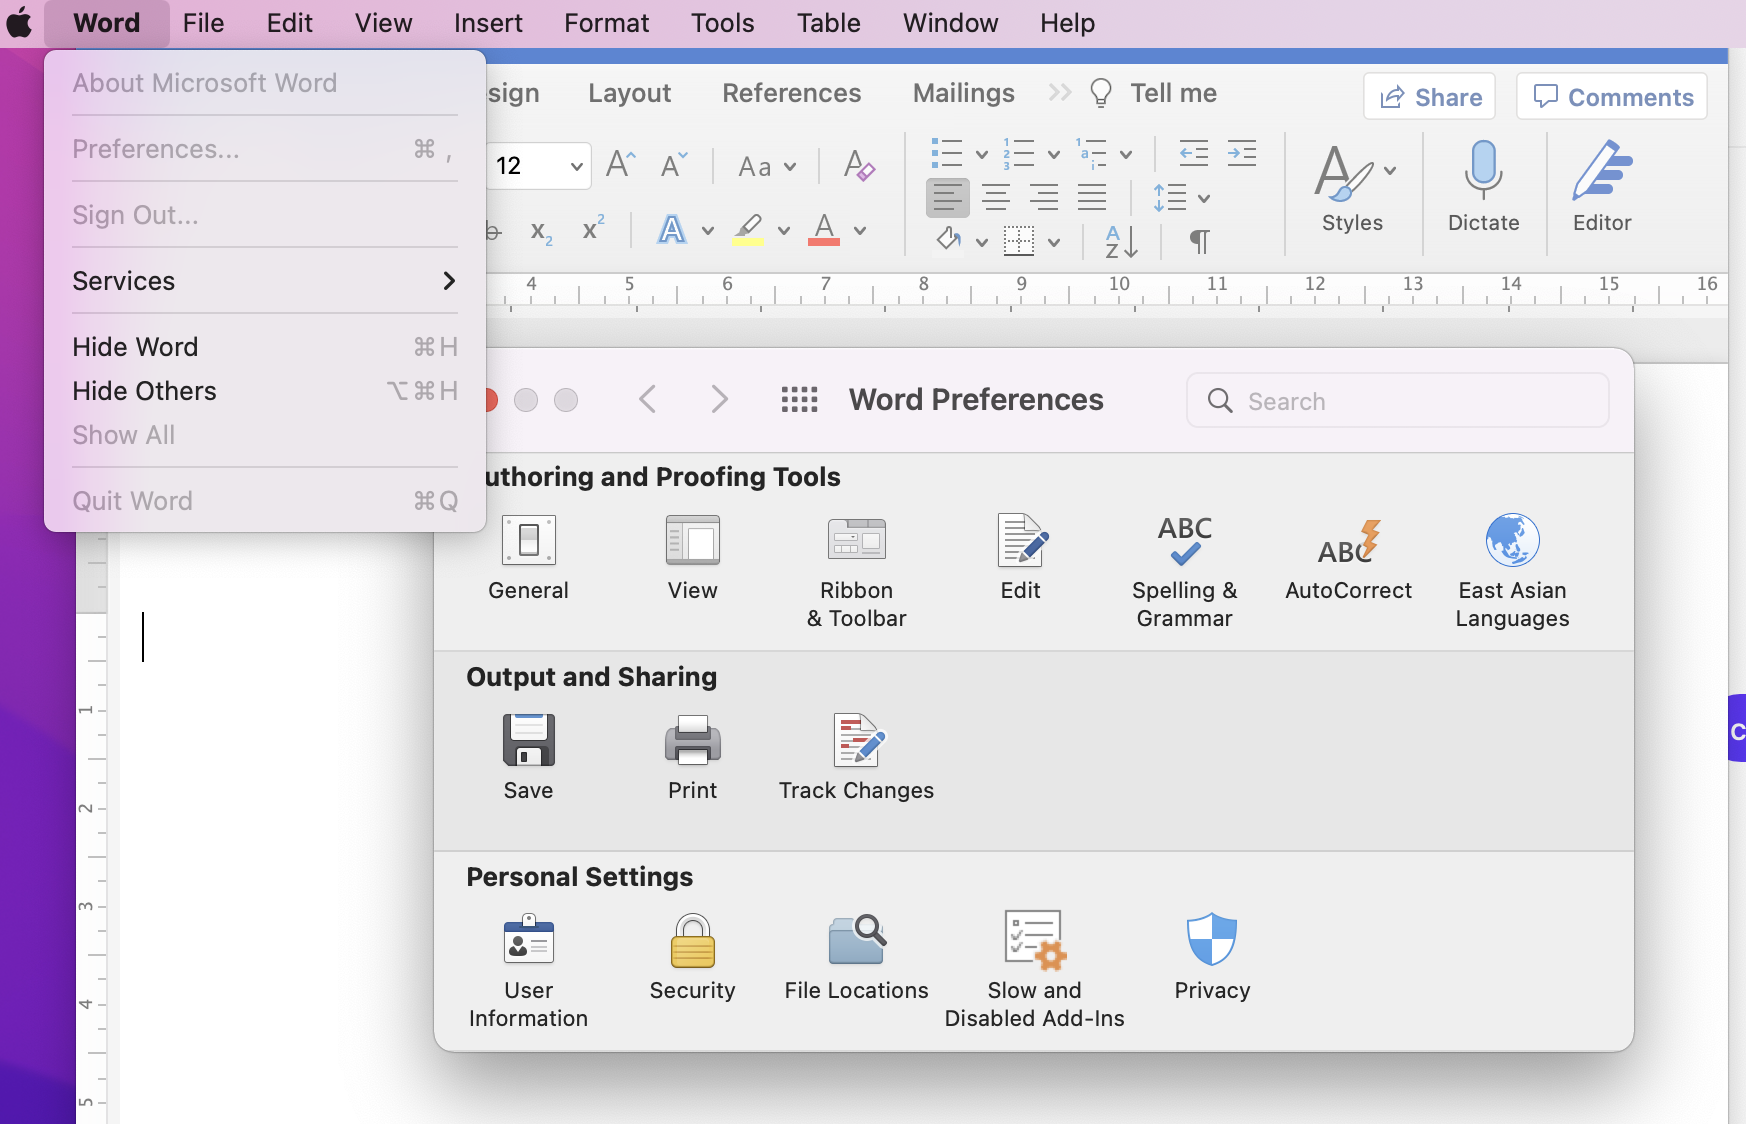Expand multilevel list dropdown

click(x=1126, y=154)
